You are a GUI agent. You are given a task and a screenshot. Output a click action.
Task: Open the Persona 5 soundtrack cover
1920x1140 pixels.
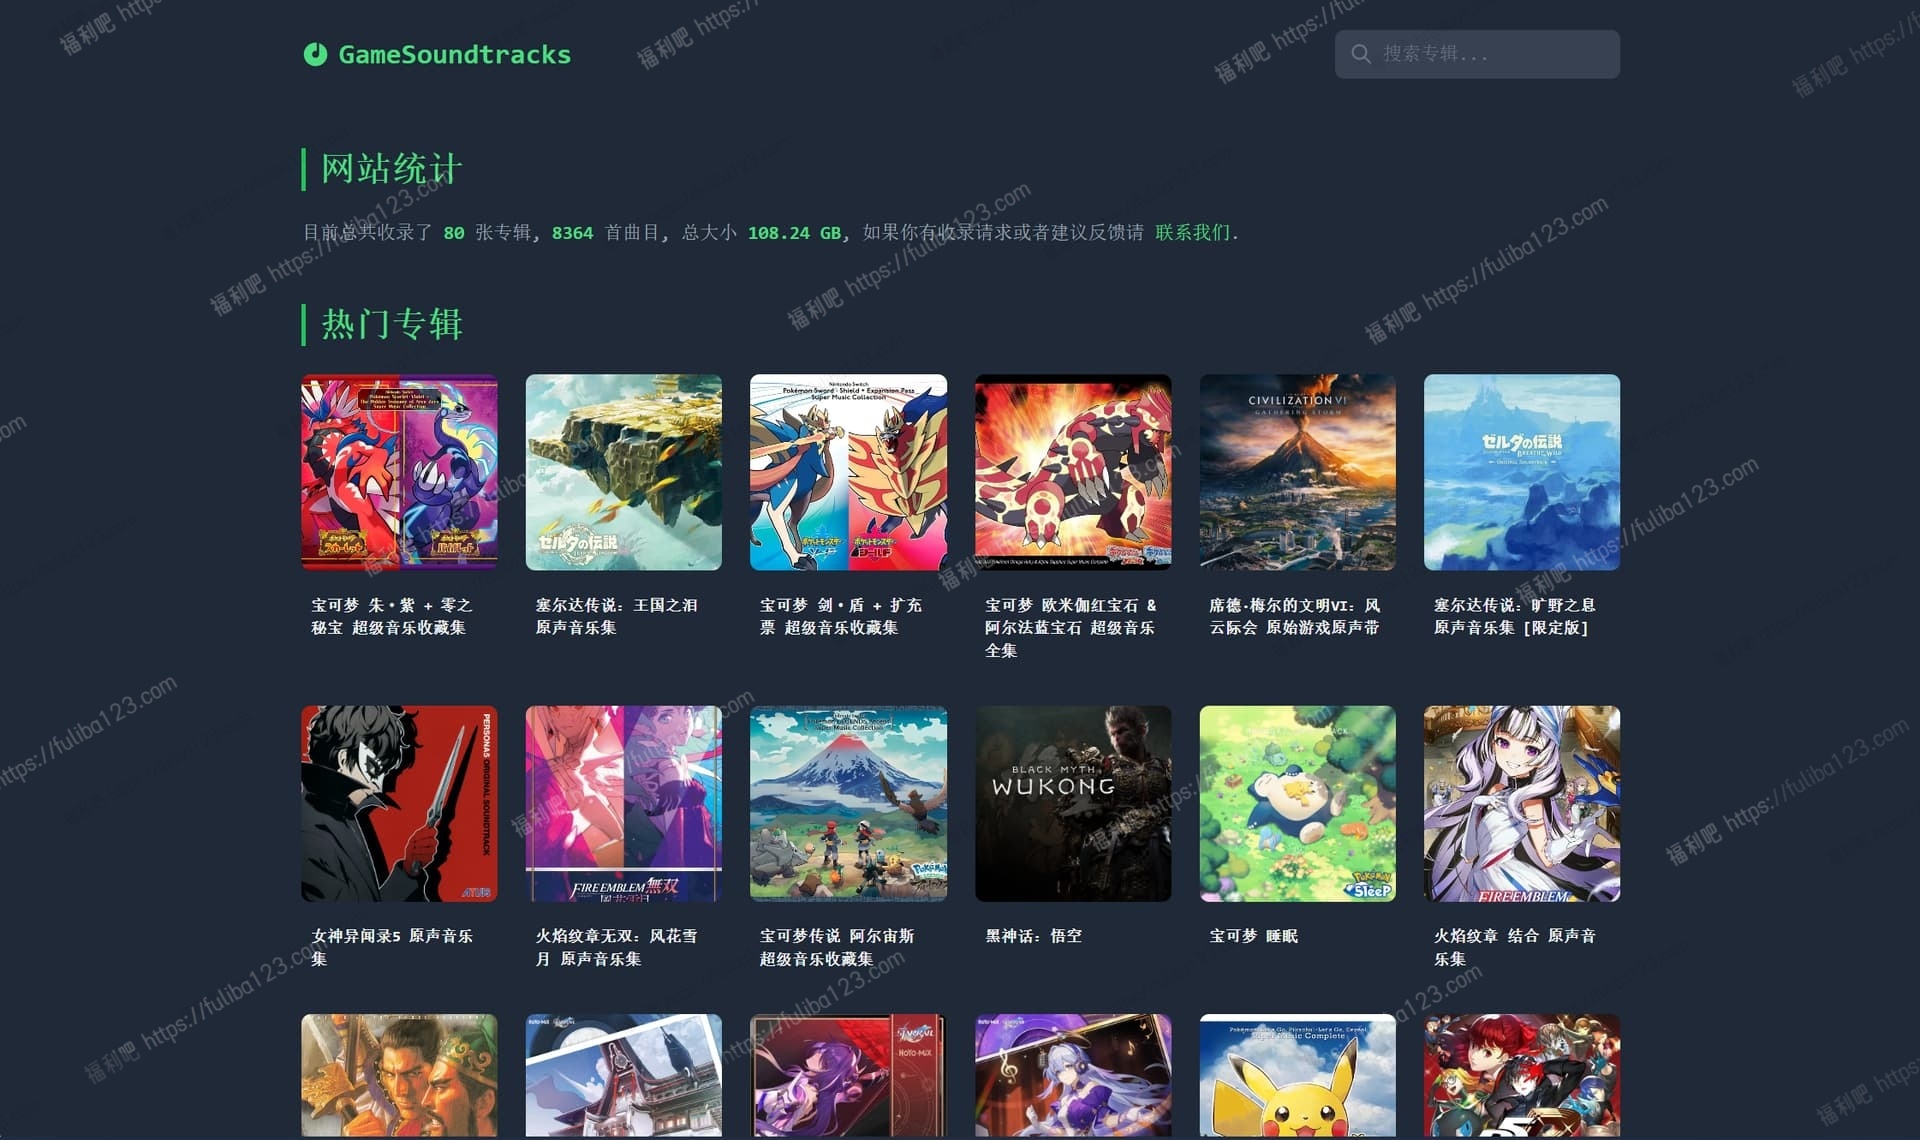[399, 804]
